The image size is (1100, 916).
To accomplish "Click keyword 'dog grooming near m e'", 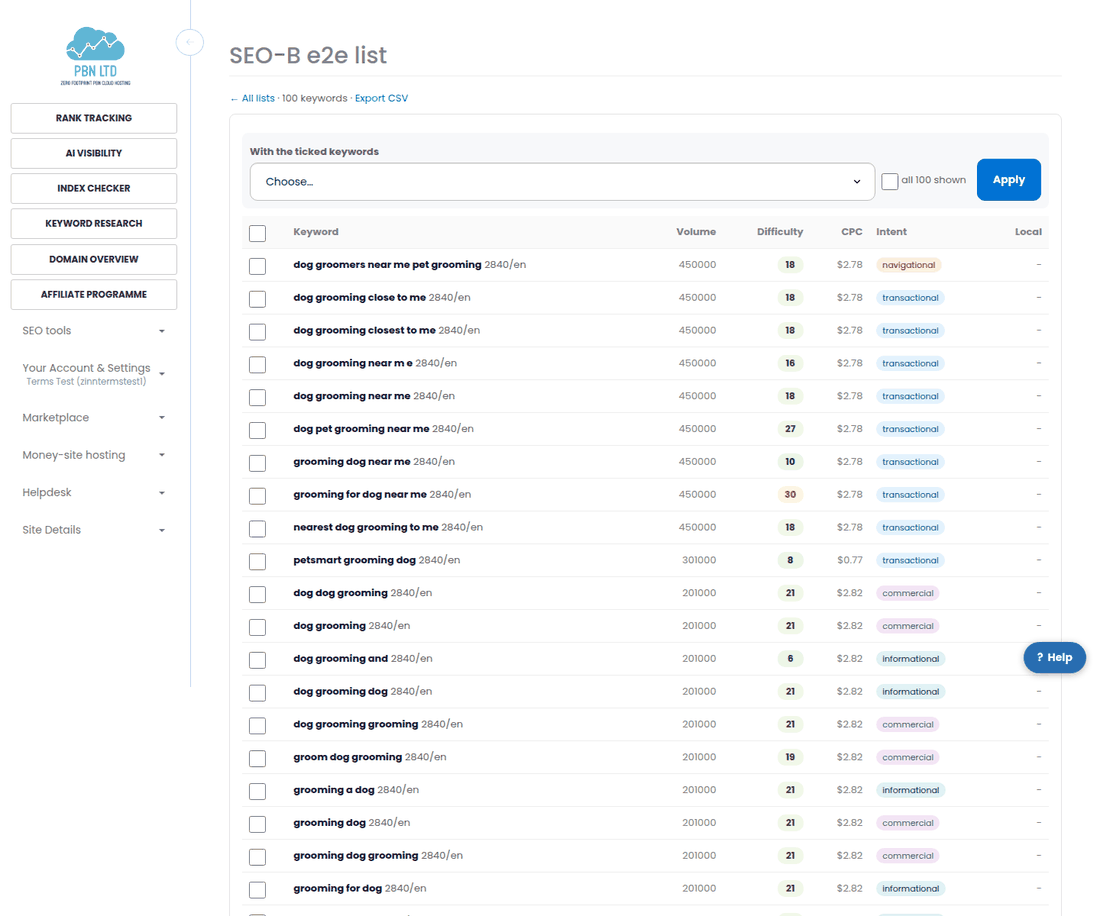I will 353,363.
